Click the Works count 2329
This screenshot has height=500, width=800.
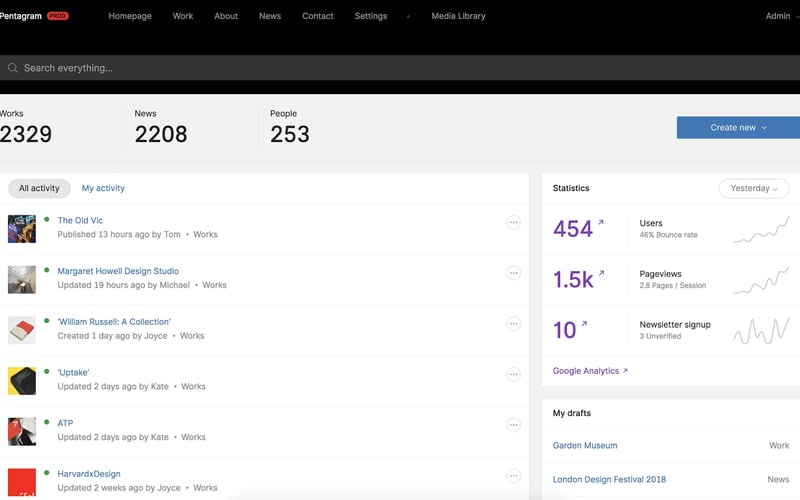(x=26, y=134)
